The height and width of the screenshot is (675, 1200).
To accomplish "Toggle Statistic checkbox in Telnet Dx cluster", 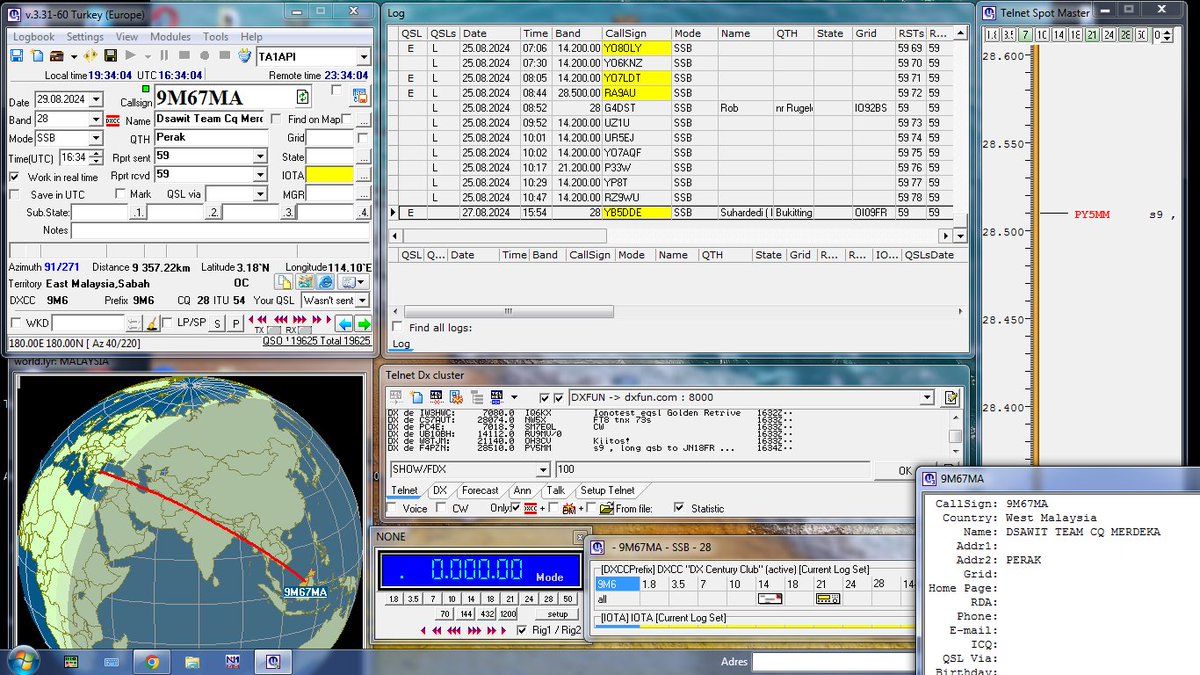I will click(680, 508).
